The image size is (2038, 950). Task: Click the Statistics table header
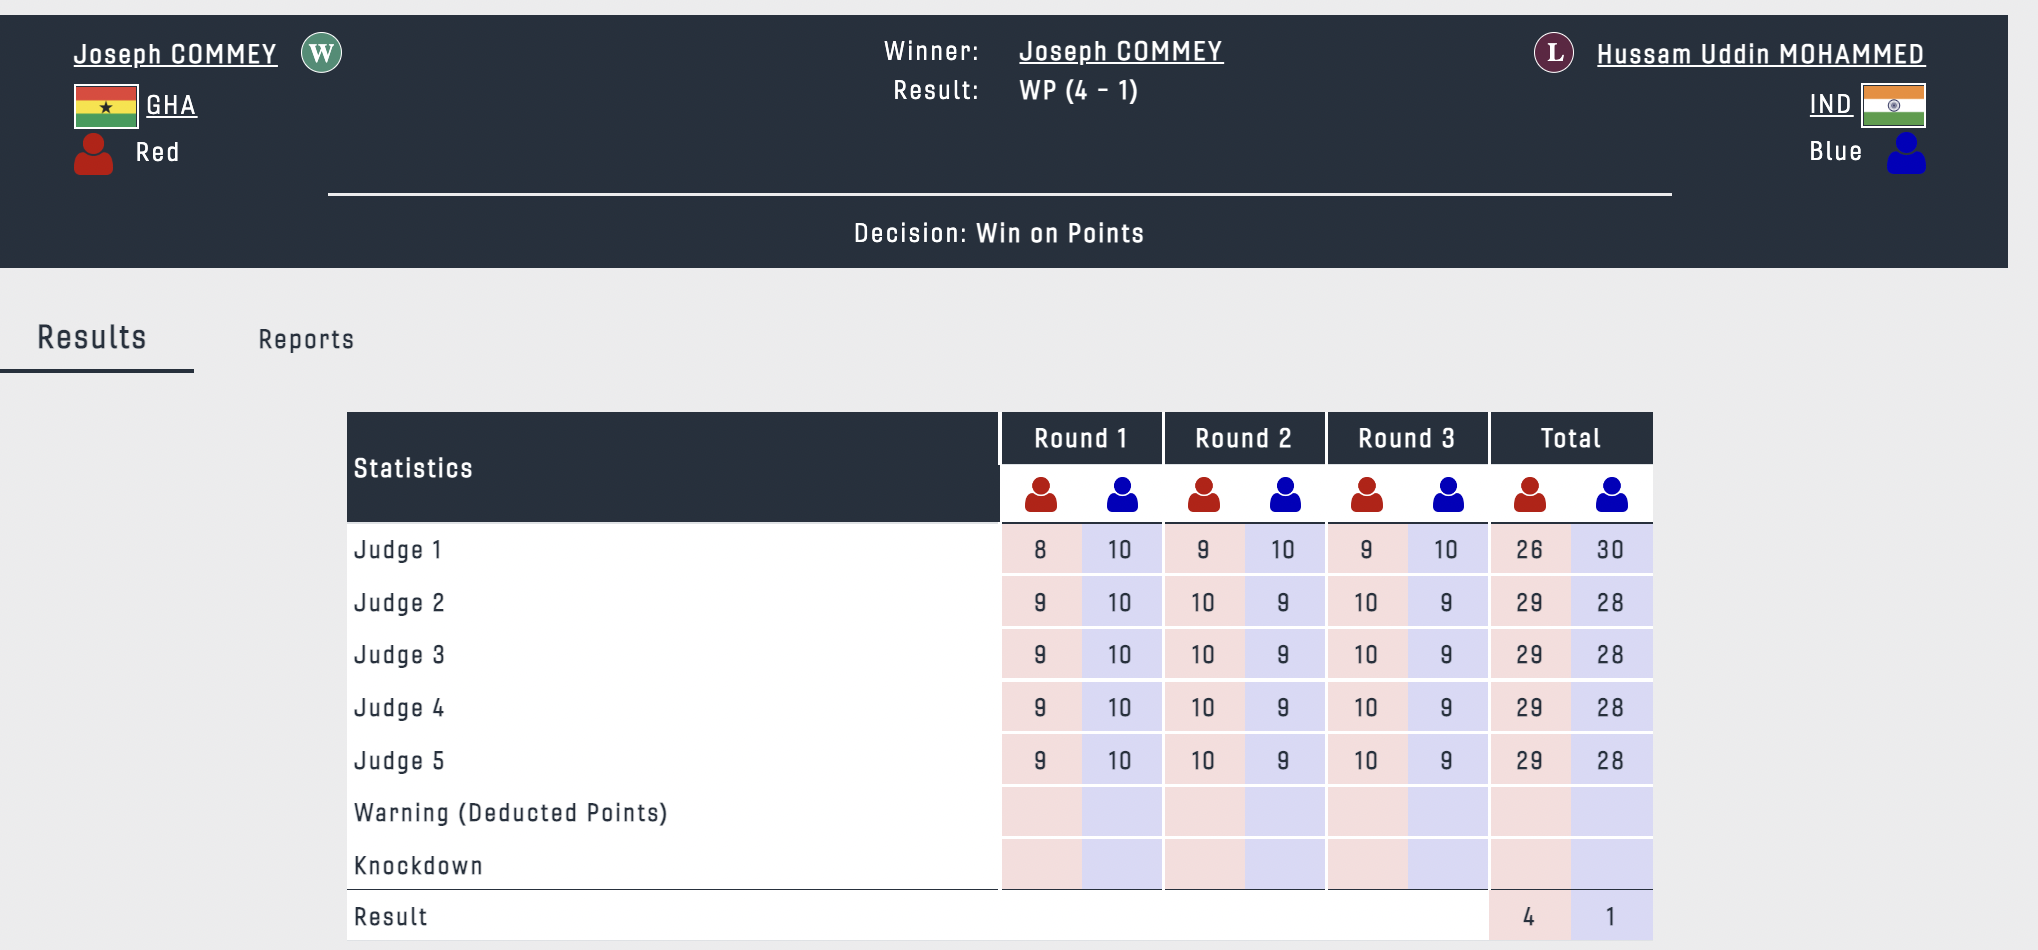[x=413, y=468]
